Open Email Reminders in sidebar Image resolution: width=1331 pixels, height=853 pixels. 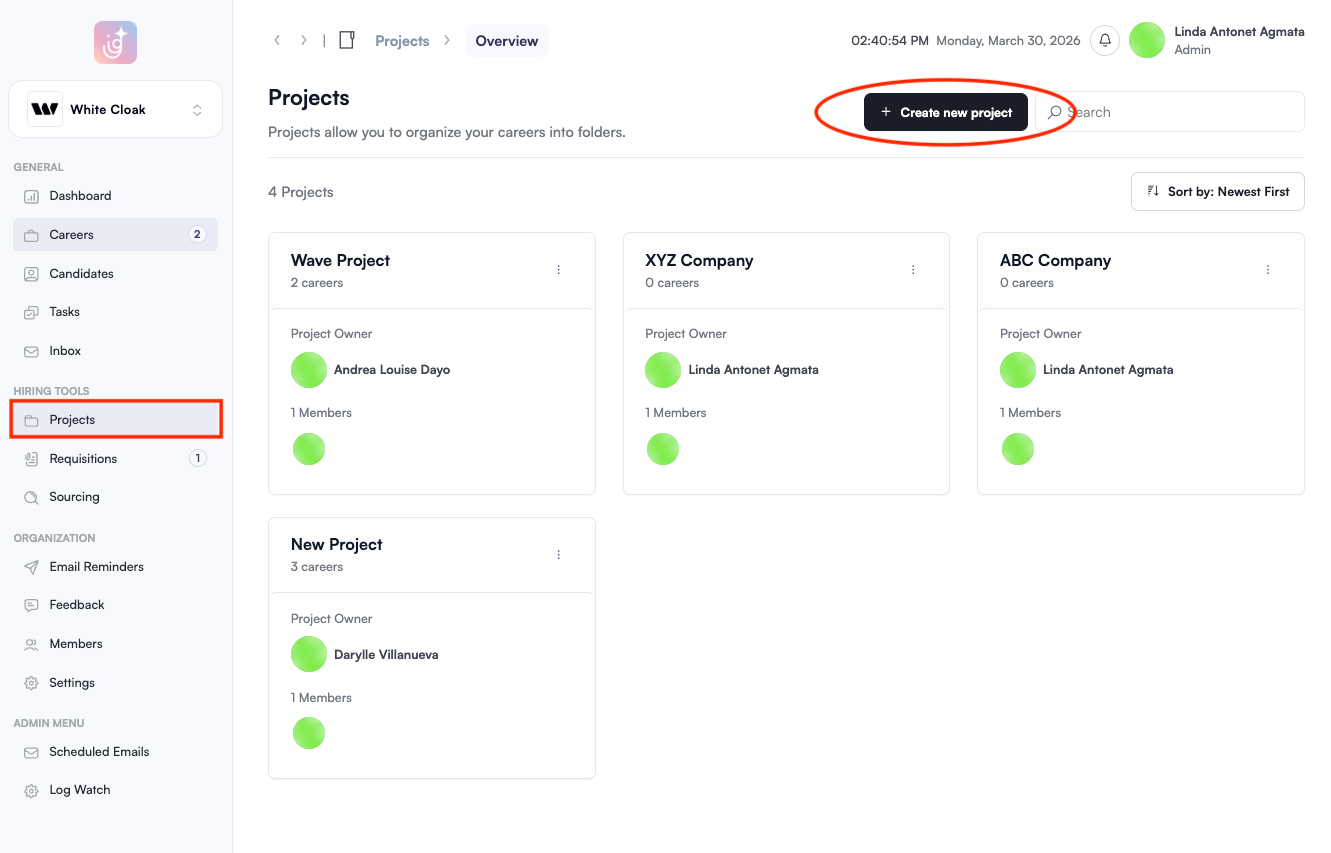point(96,567)
